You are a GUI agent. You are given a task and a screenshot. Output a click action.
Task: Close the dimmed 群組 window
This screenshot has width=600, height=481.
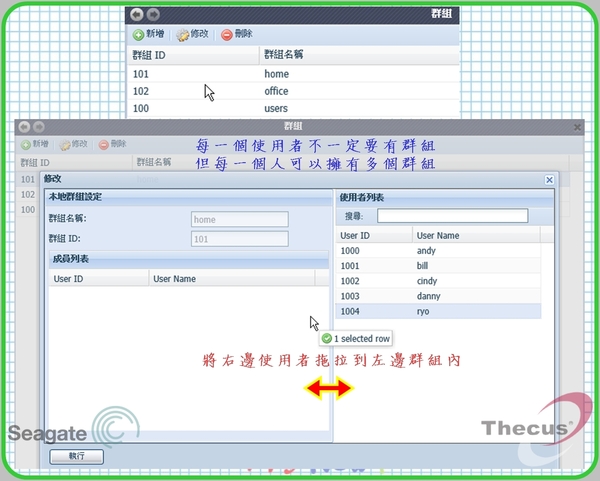577,127
